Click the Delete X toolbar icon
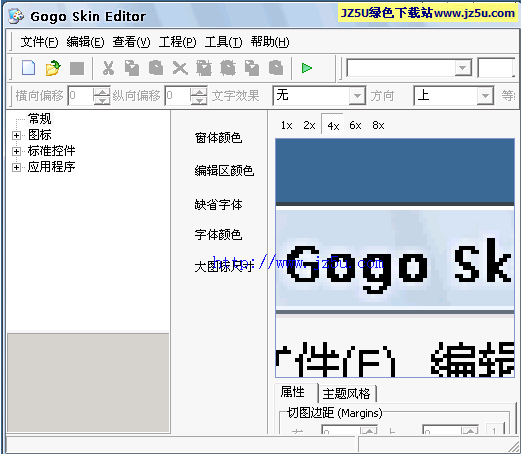 pyautogui.click(x=180, y=68)
